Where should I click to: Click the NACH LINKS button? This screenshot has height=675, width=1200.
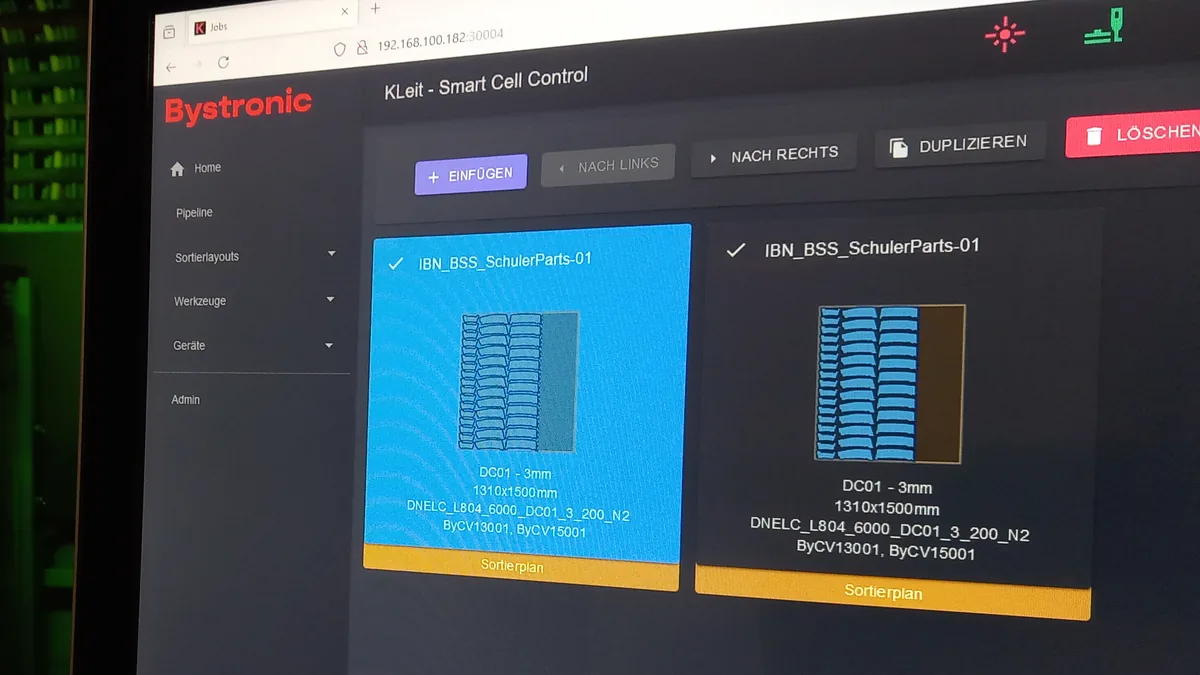tap(608, 165)
